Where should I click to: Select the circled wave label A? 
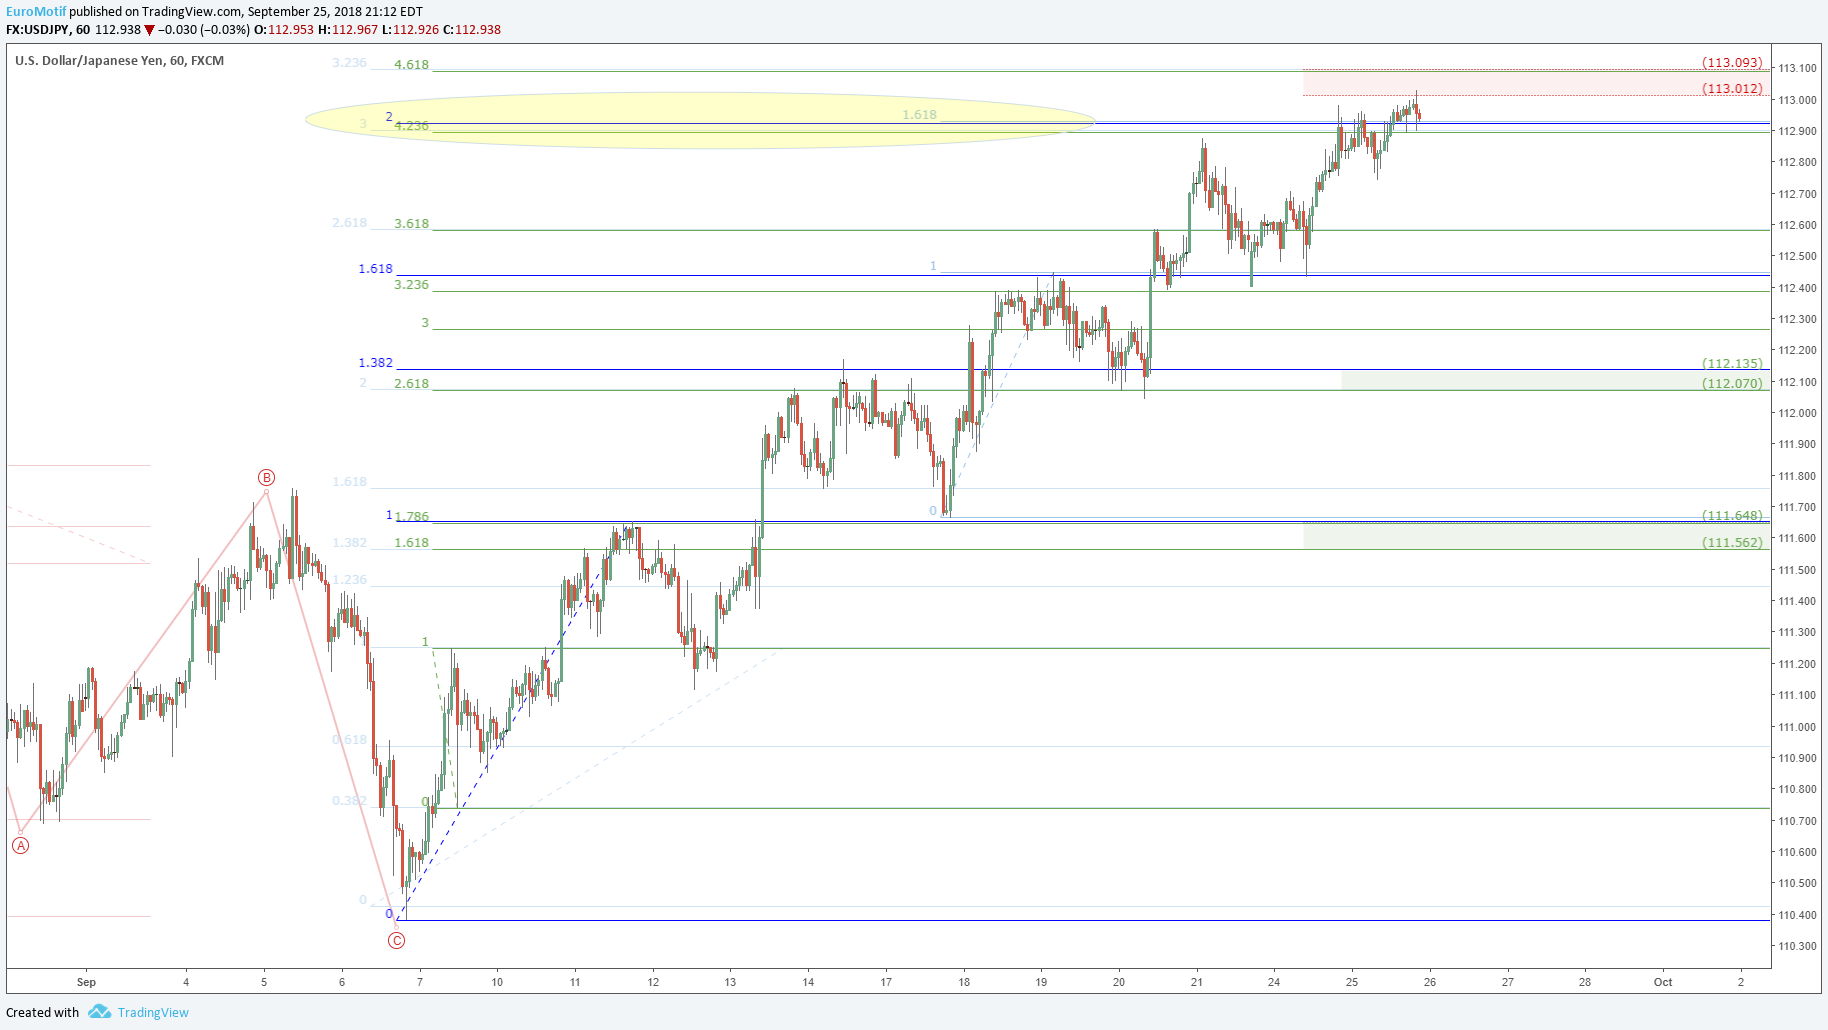(x=20, y=845)
